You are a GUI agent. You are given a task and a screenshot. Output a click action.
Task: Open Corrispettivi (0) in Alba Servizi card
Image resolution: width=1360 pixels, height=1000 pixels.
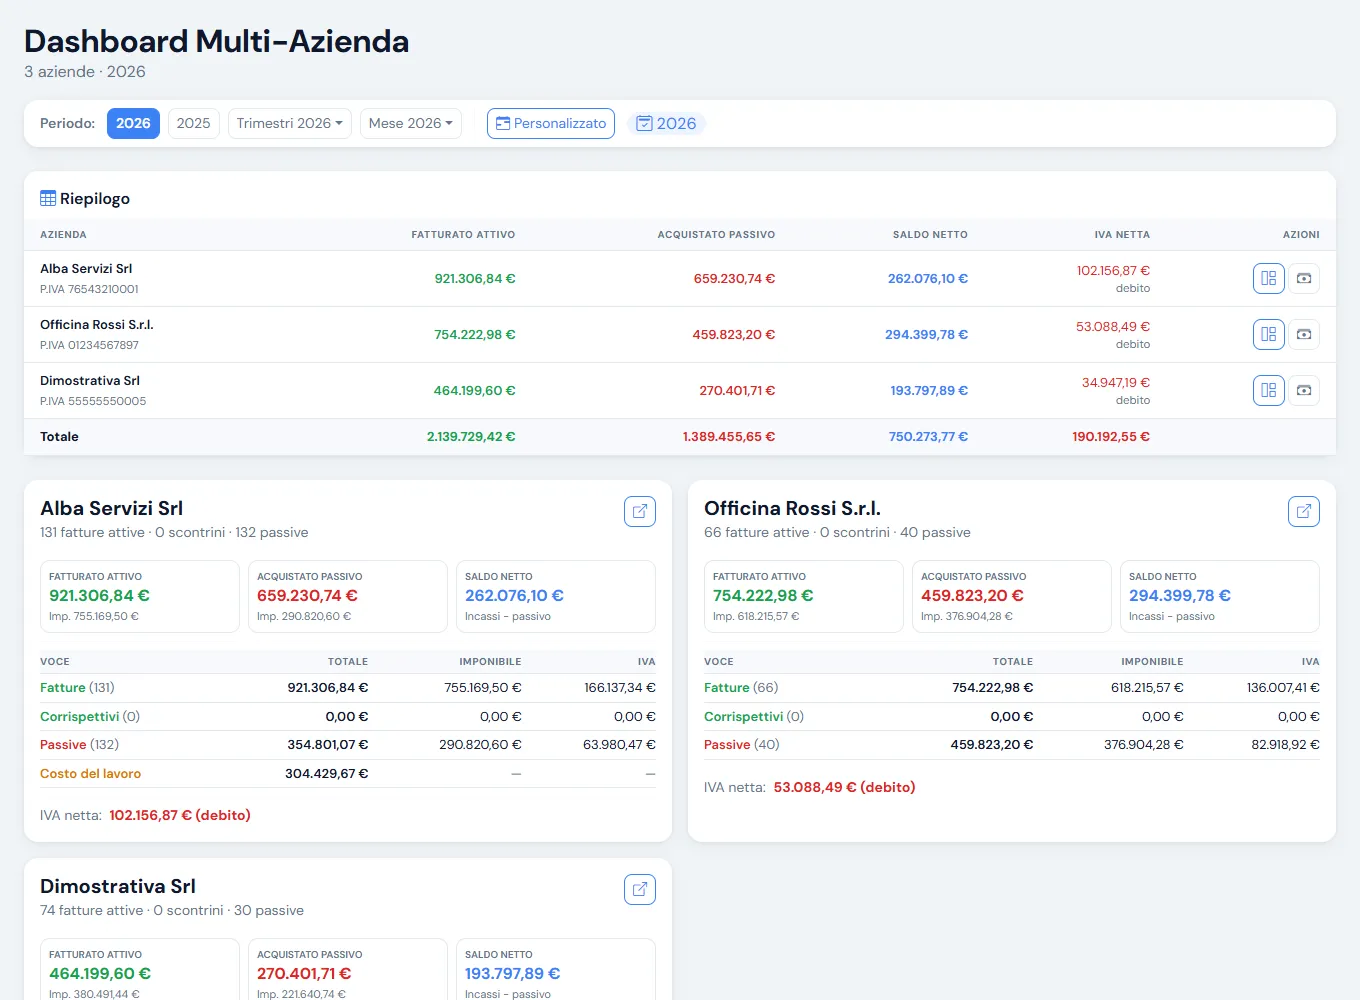(x=90, y=717)
